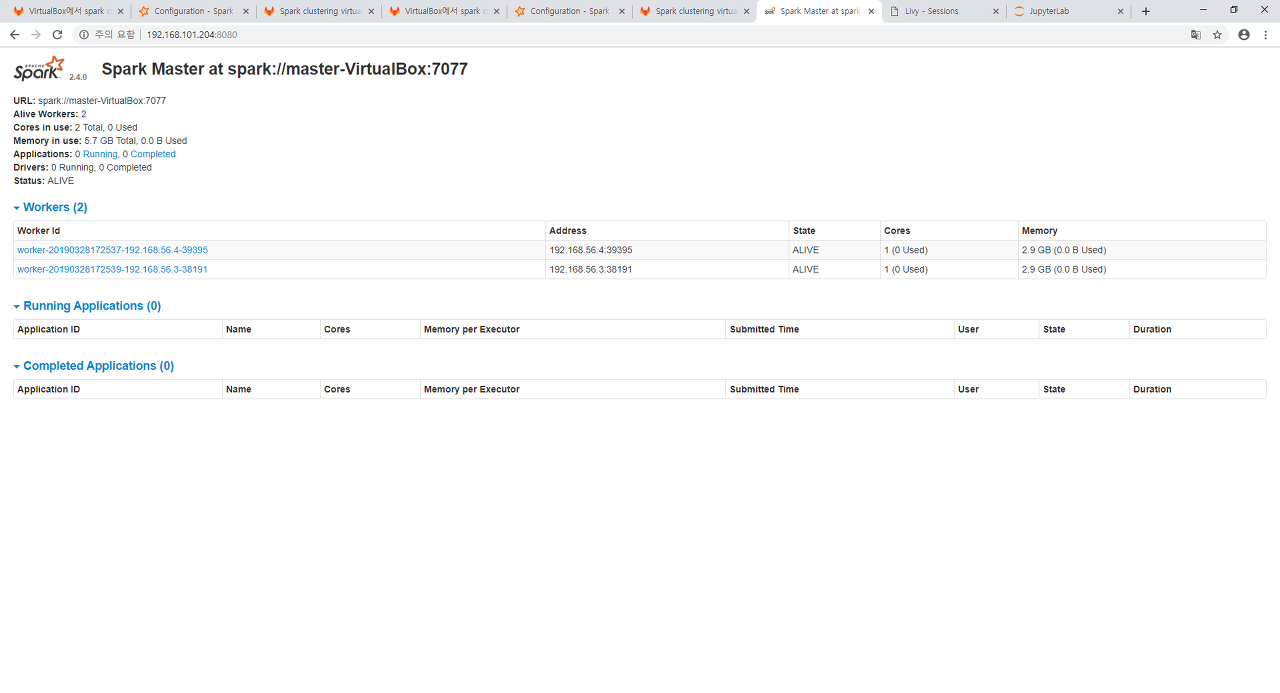
Task: Follow the 'Completed' applications link
Action: click(153, 154)
